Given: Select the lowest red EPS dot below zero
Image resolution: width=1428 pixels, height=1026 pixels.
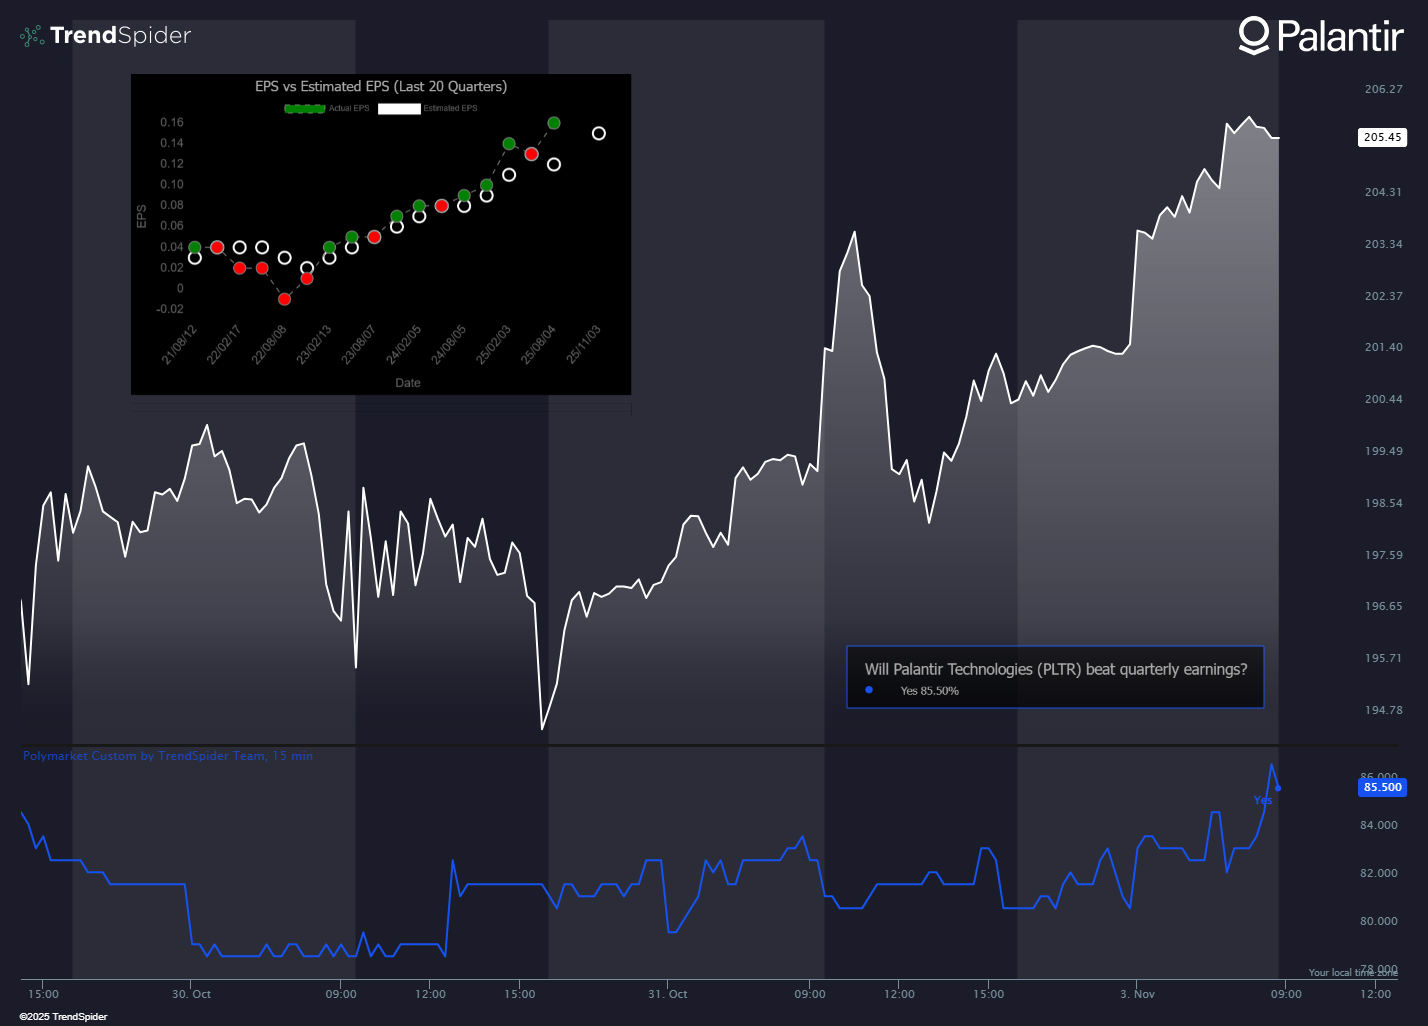Looking at the screenshot, I should pos(285,299).
